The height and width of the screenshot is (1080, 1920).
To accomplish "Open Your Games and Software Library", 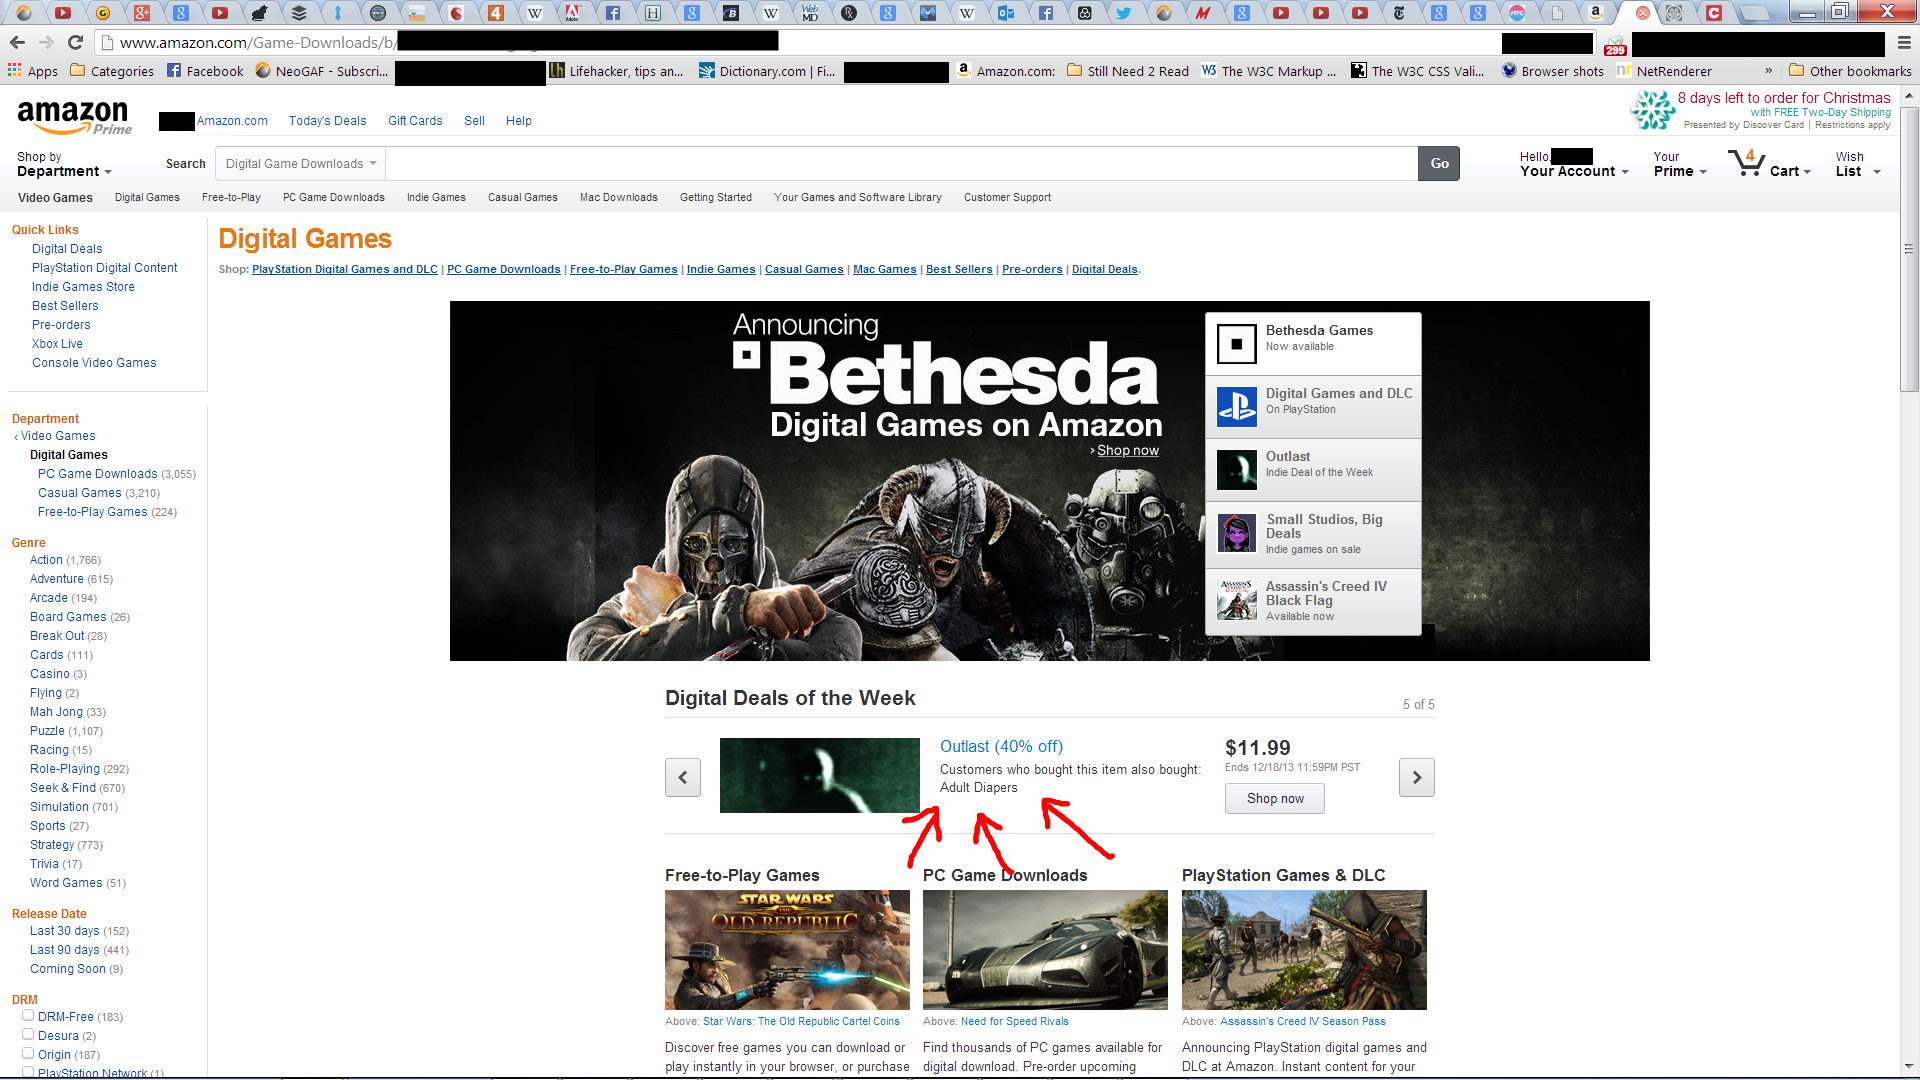I will 857,197.
